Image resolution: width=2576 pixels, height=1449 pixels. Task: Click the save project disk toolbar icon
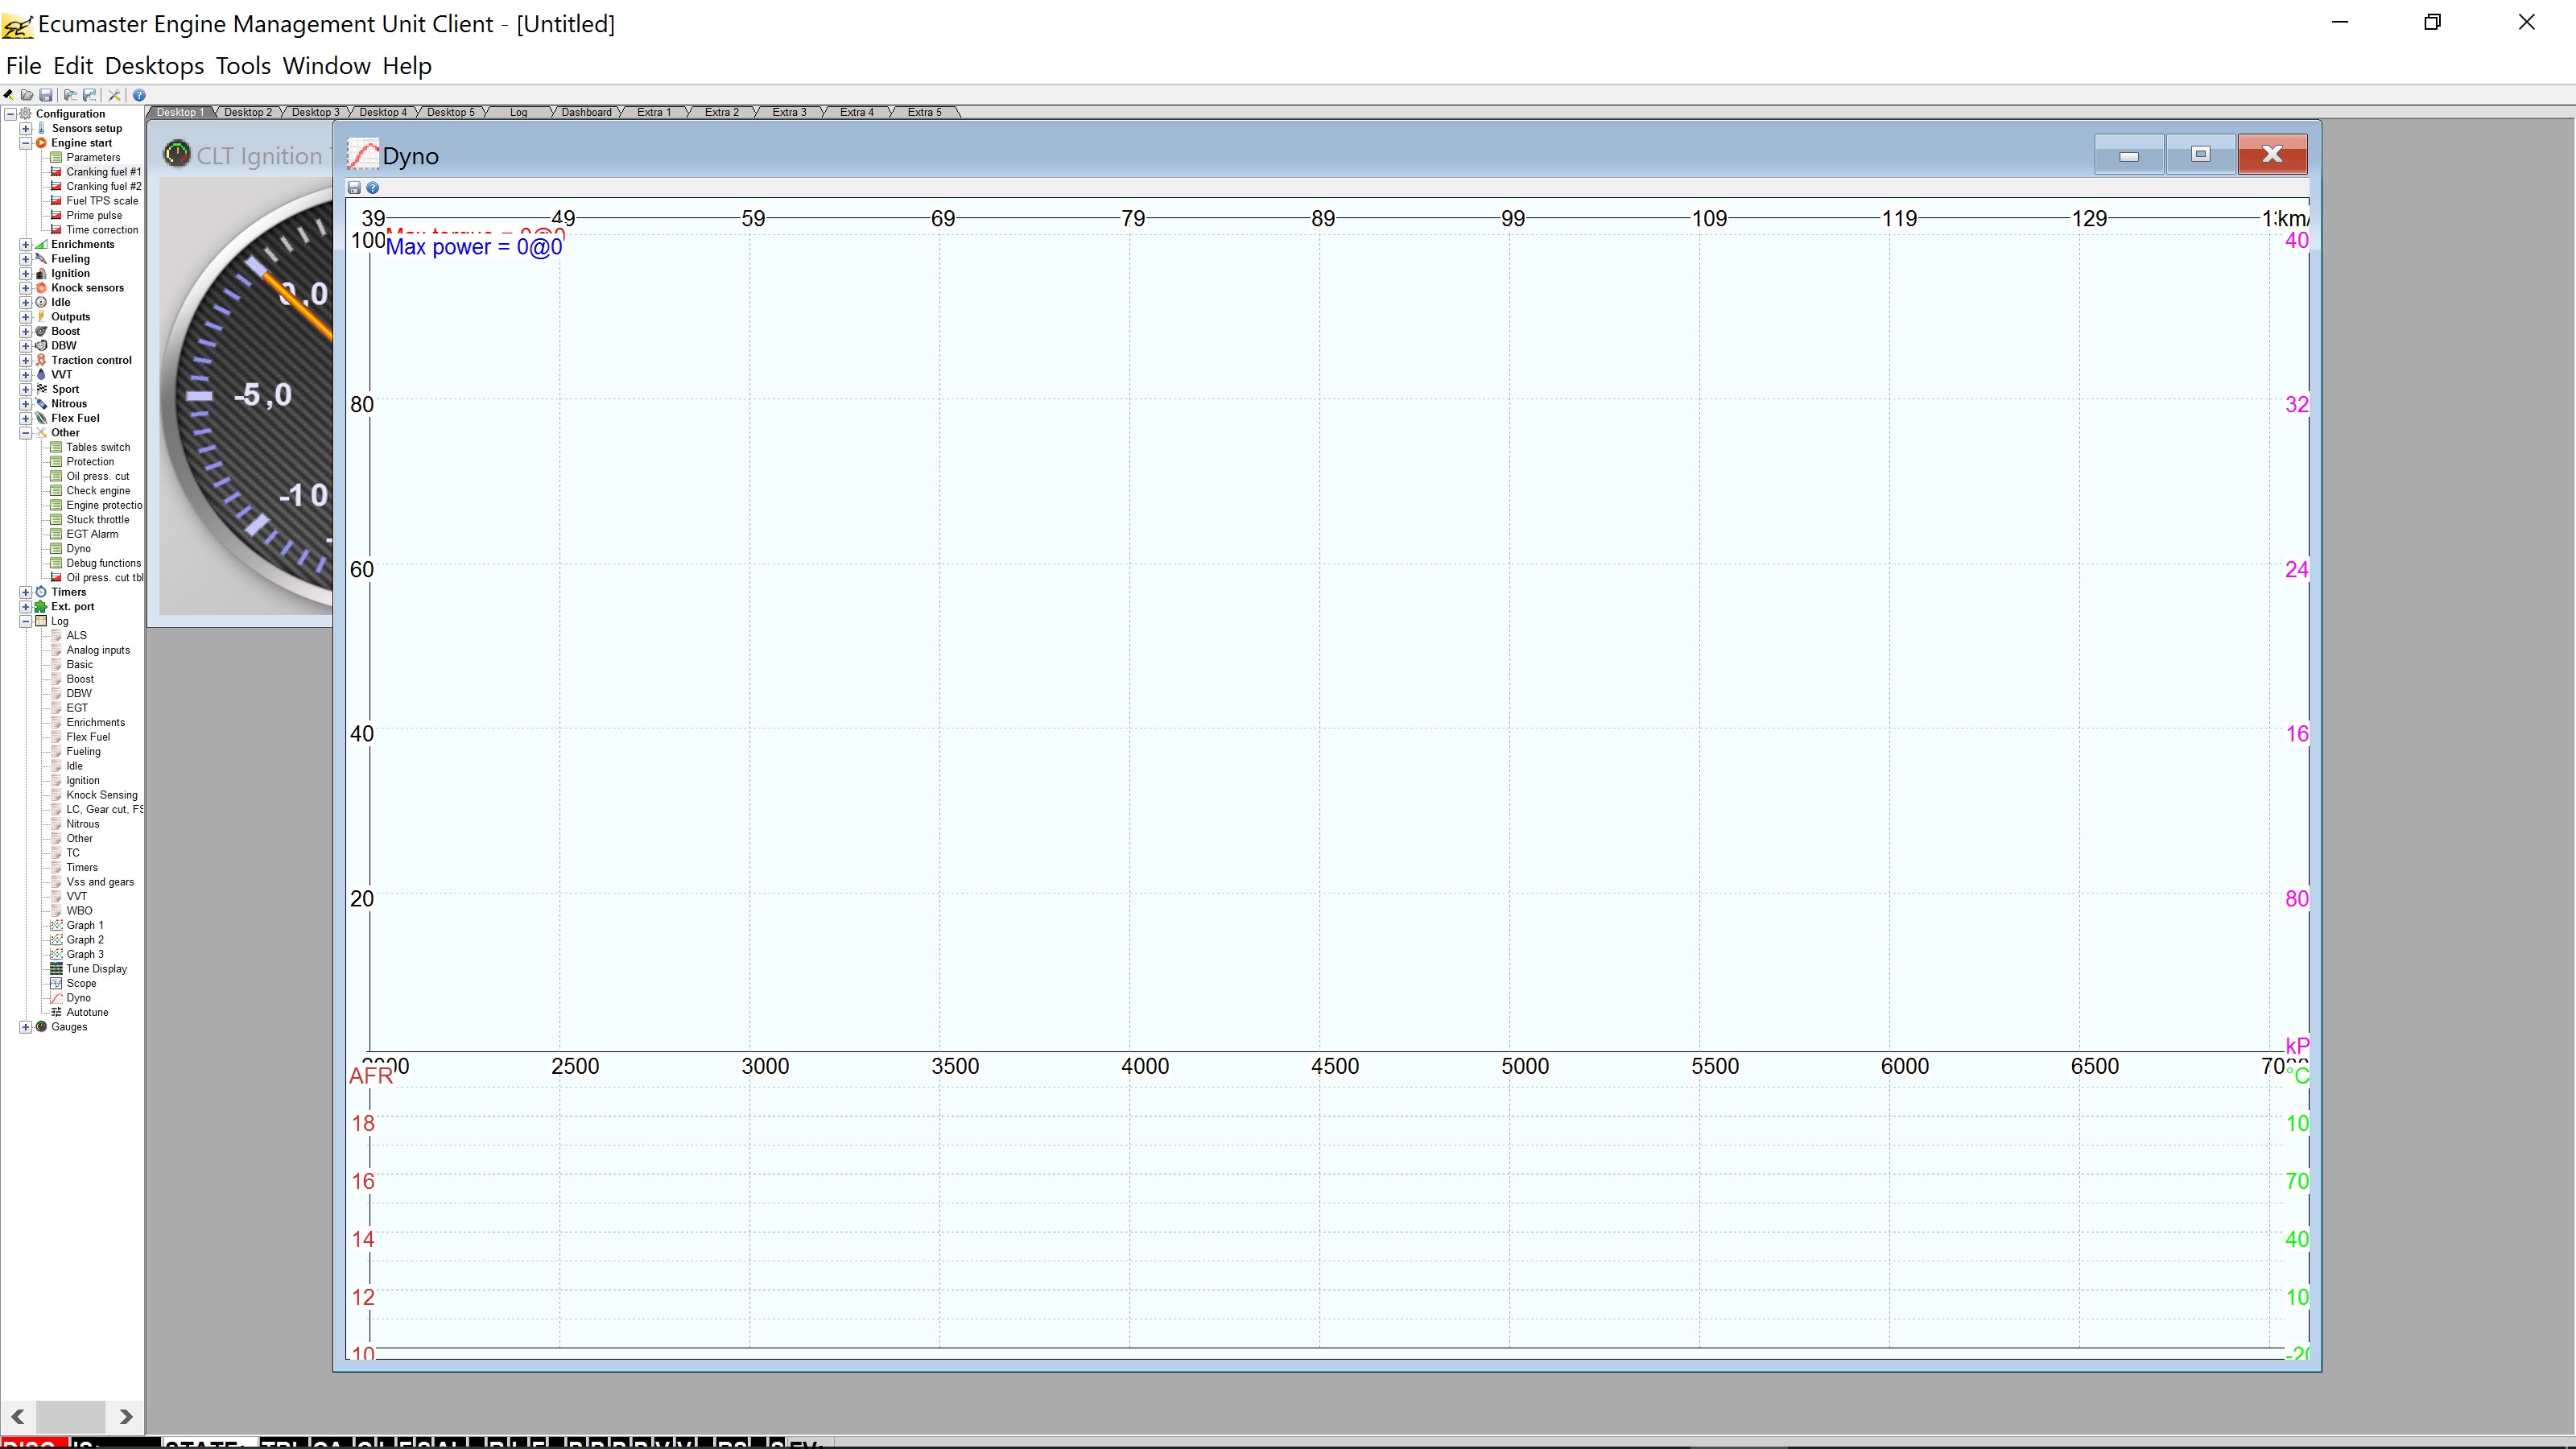(x=46, y=96)
